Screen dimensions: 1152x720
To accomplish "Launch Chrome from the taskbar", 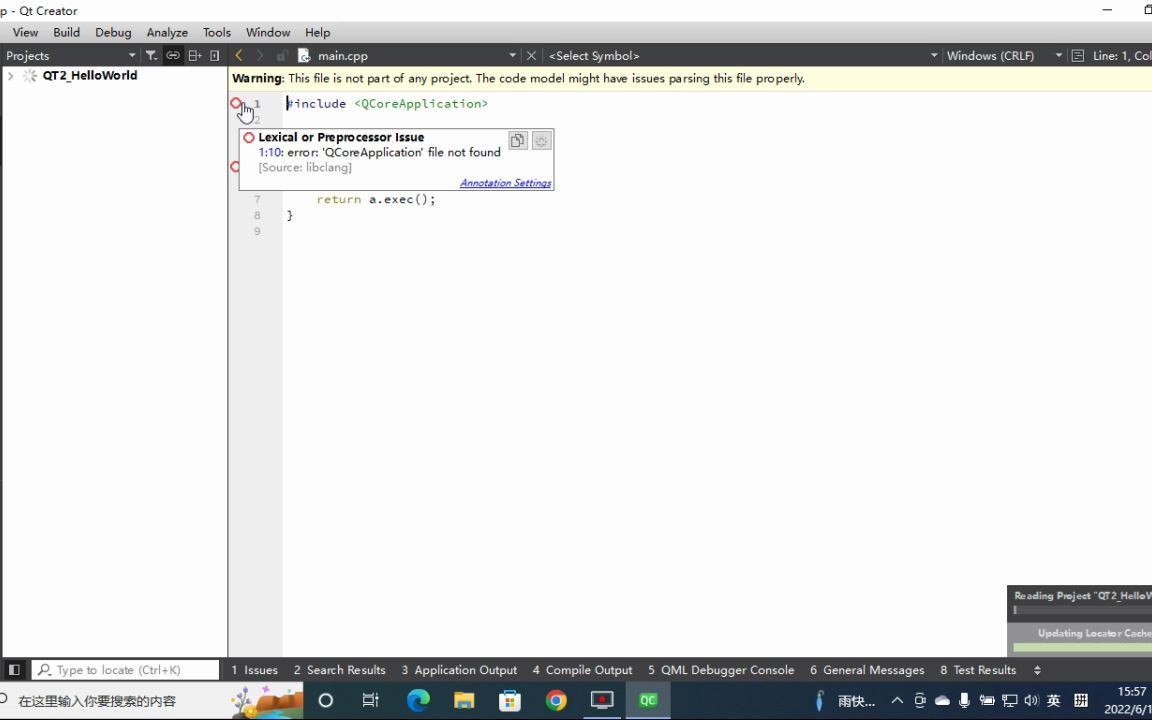I will (556, 700).
